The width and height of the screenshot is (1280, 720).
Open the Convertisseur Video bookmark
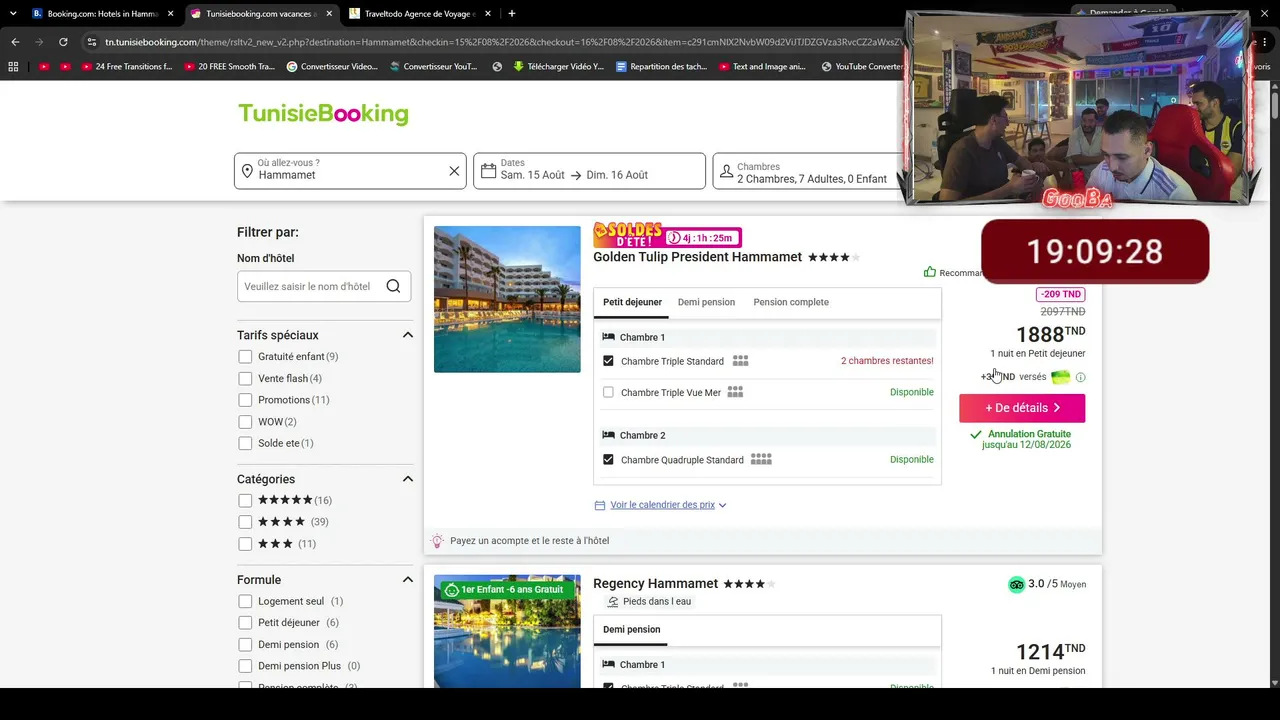tap(332, 67)
